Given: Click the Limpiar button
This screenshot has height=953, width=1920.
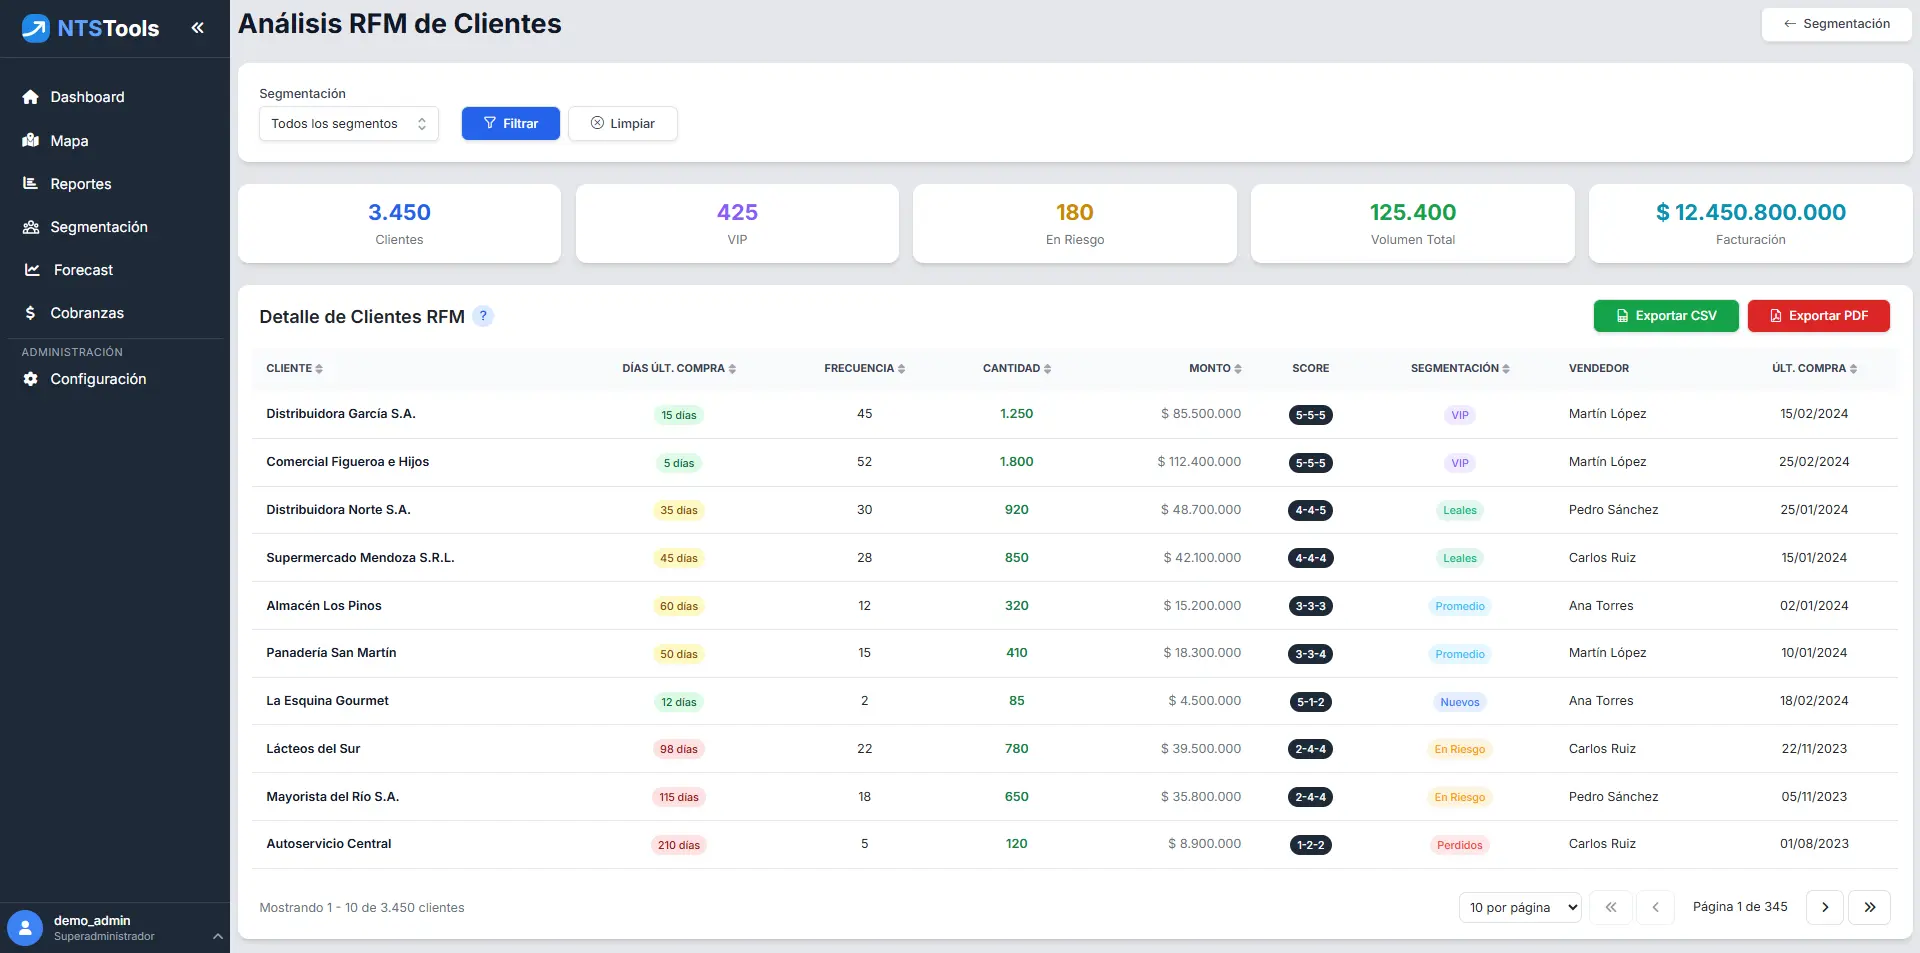Looking at the screenshot, I should [622, 124].
